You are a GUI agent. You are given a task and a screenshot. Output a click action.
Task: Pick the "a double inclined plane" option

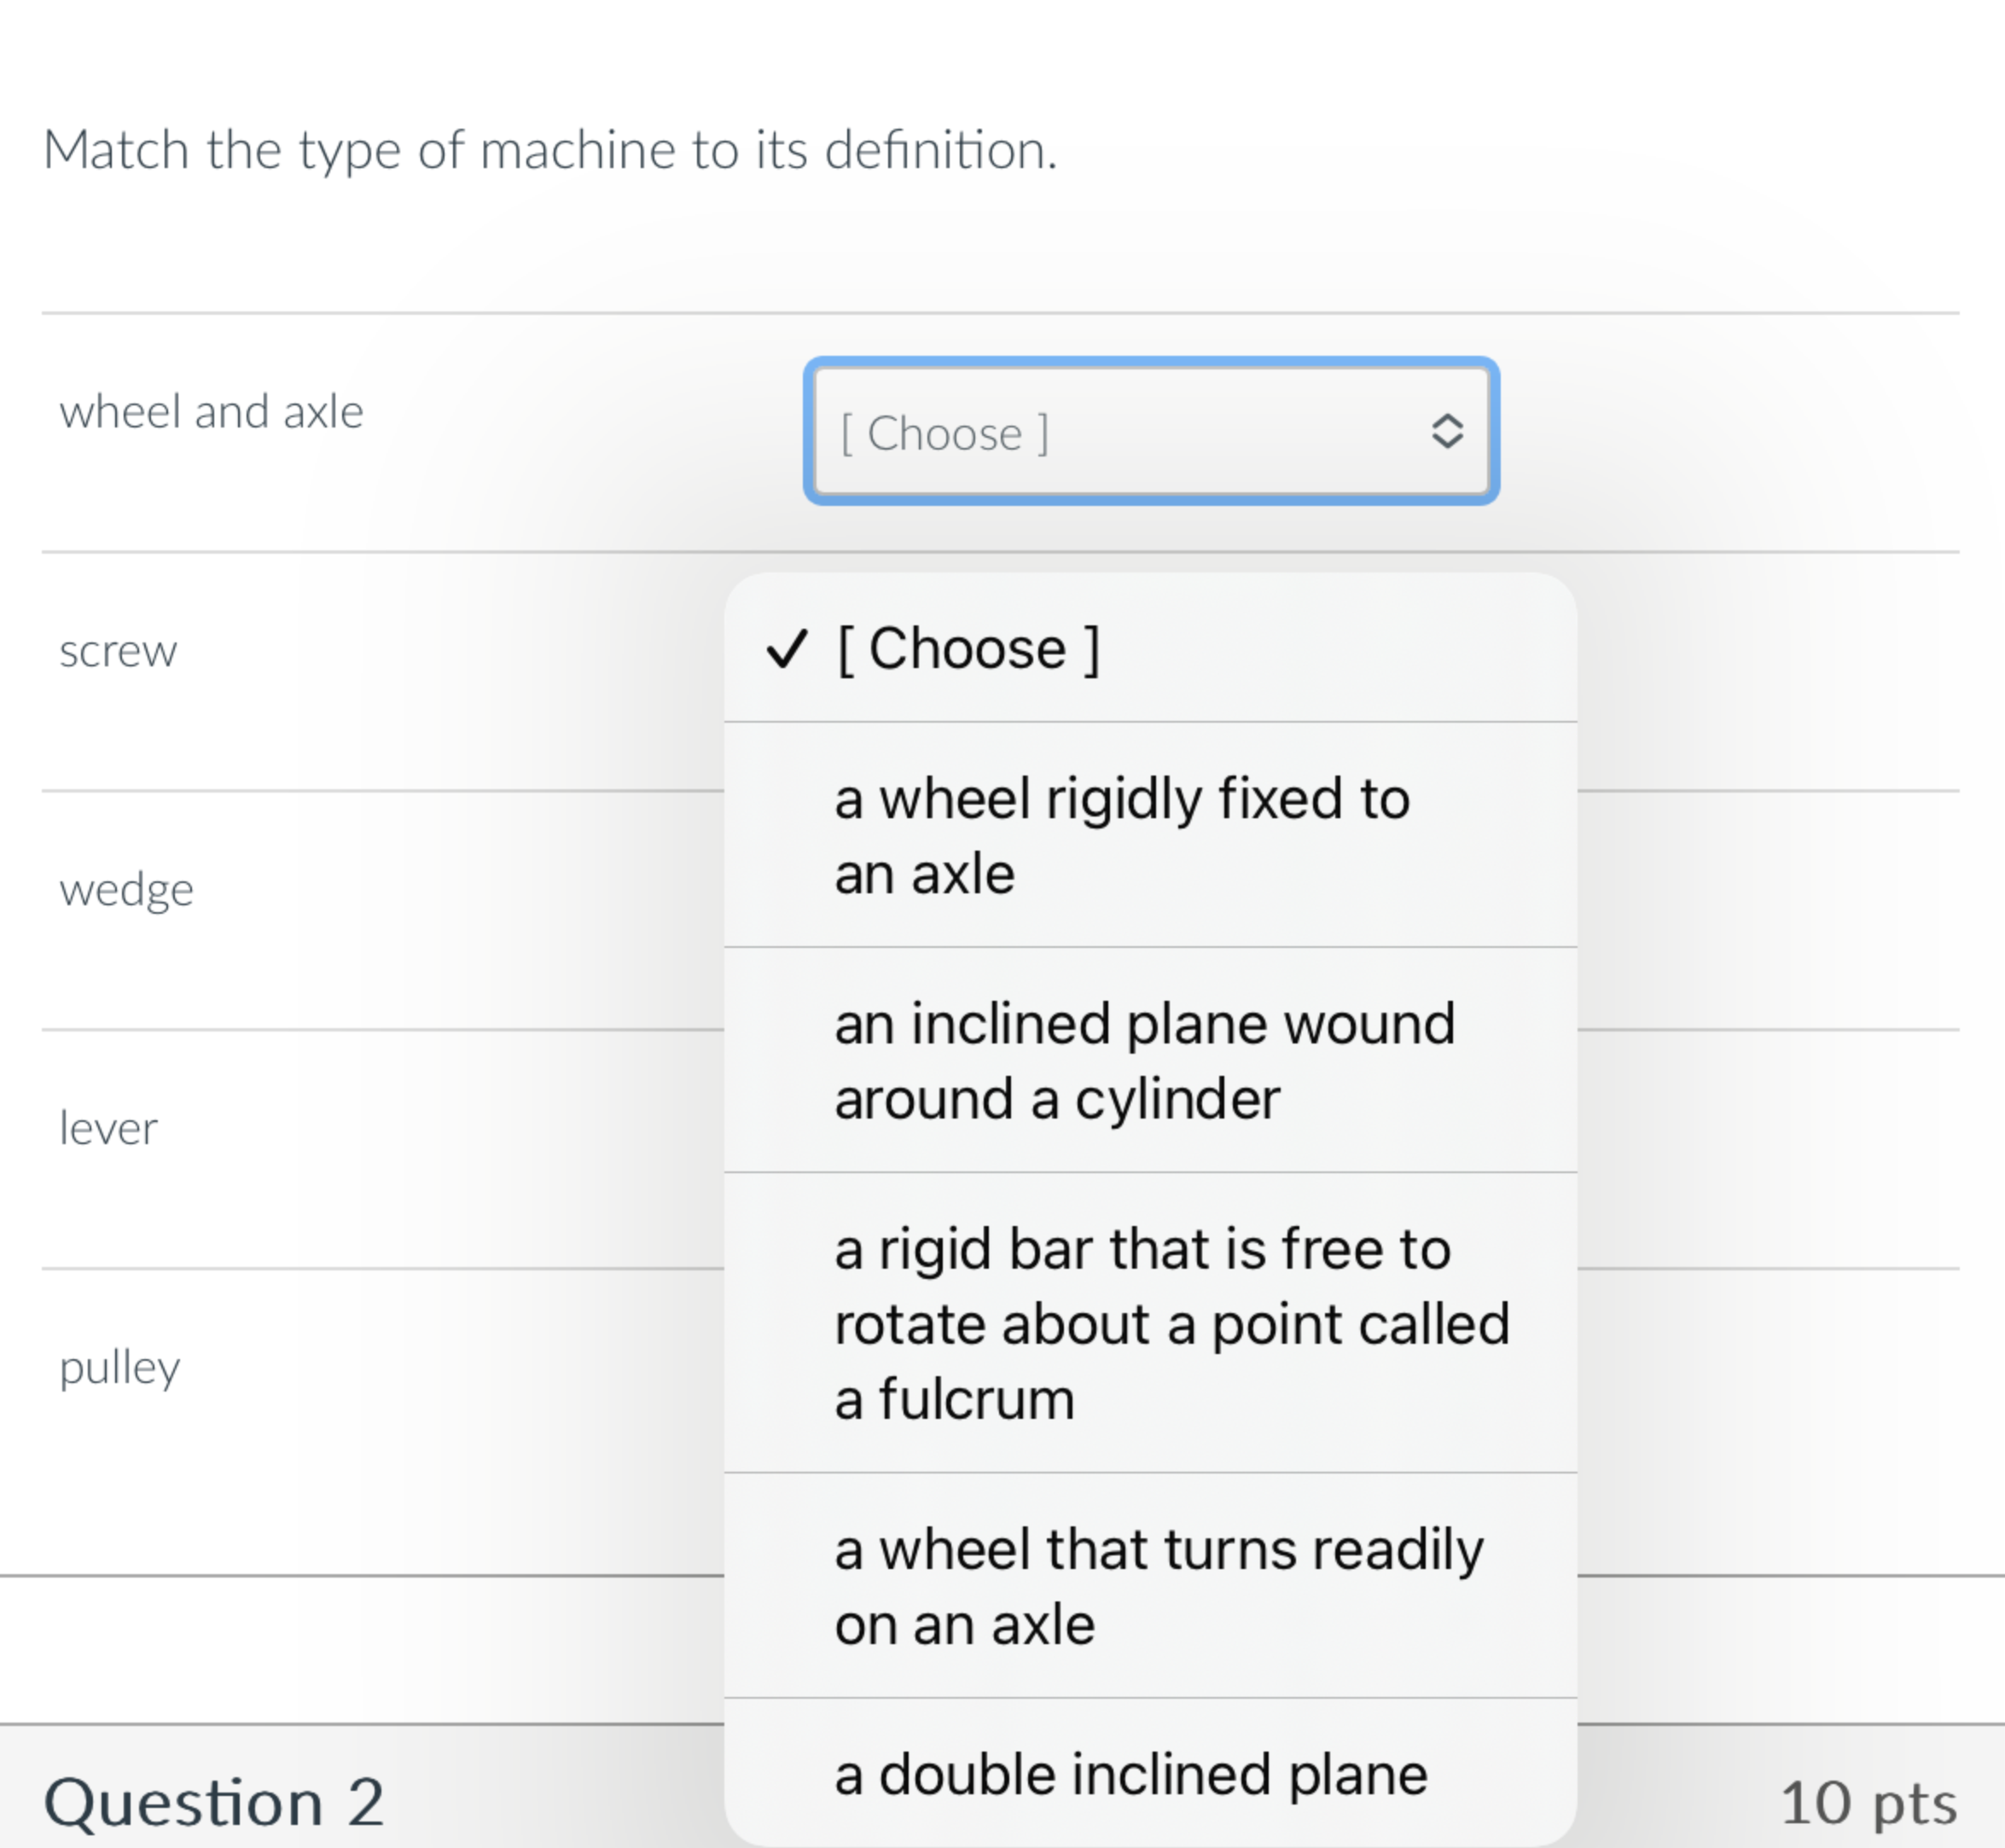click(x=1130, y=1775)
